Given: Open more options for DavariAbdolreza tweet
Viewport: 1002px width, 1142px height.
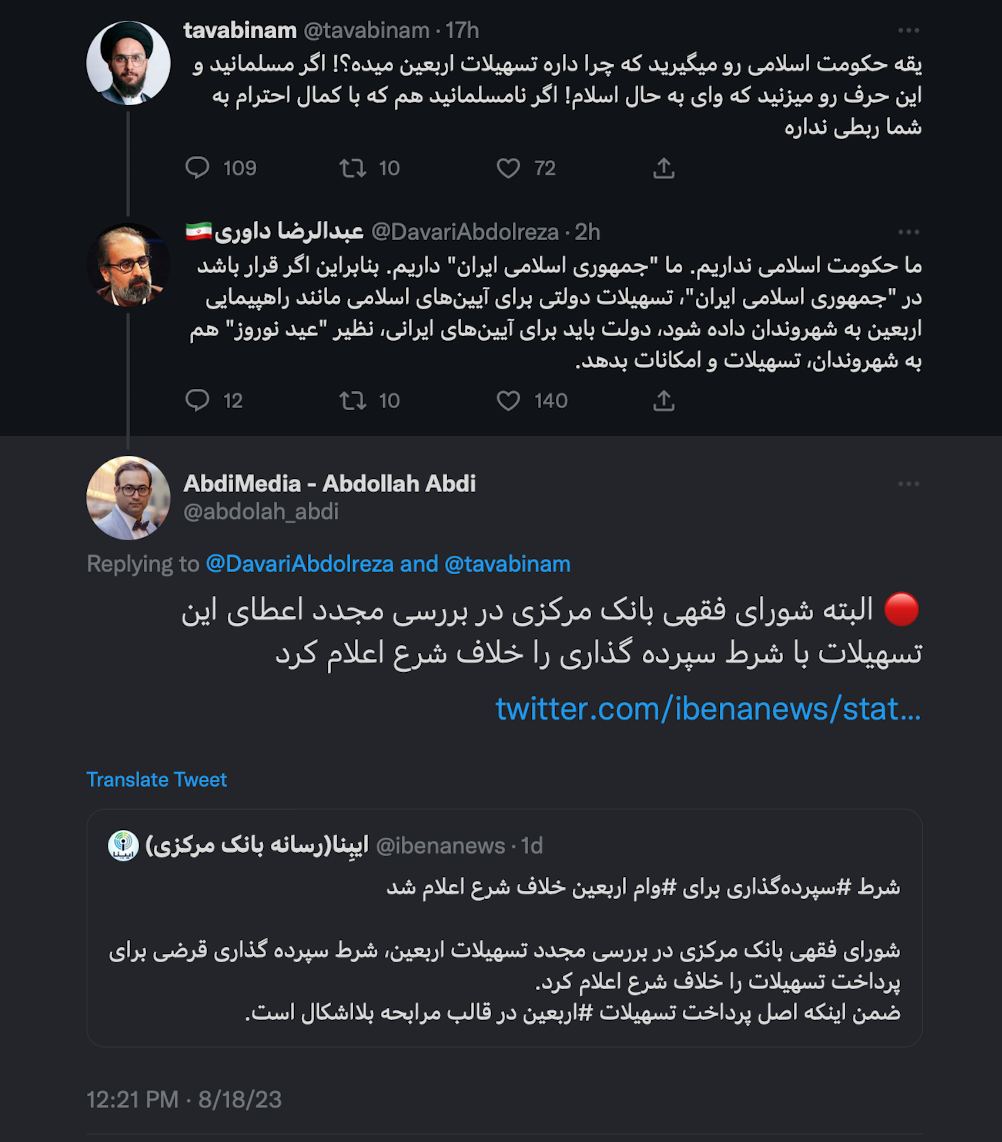Looking at the screenshot, I should 908,232.
